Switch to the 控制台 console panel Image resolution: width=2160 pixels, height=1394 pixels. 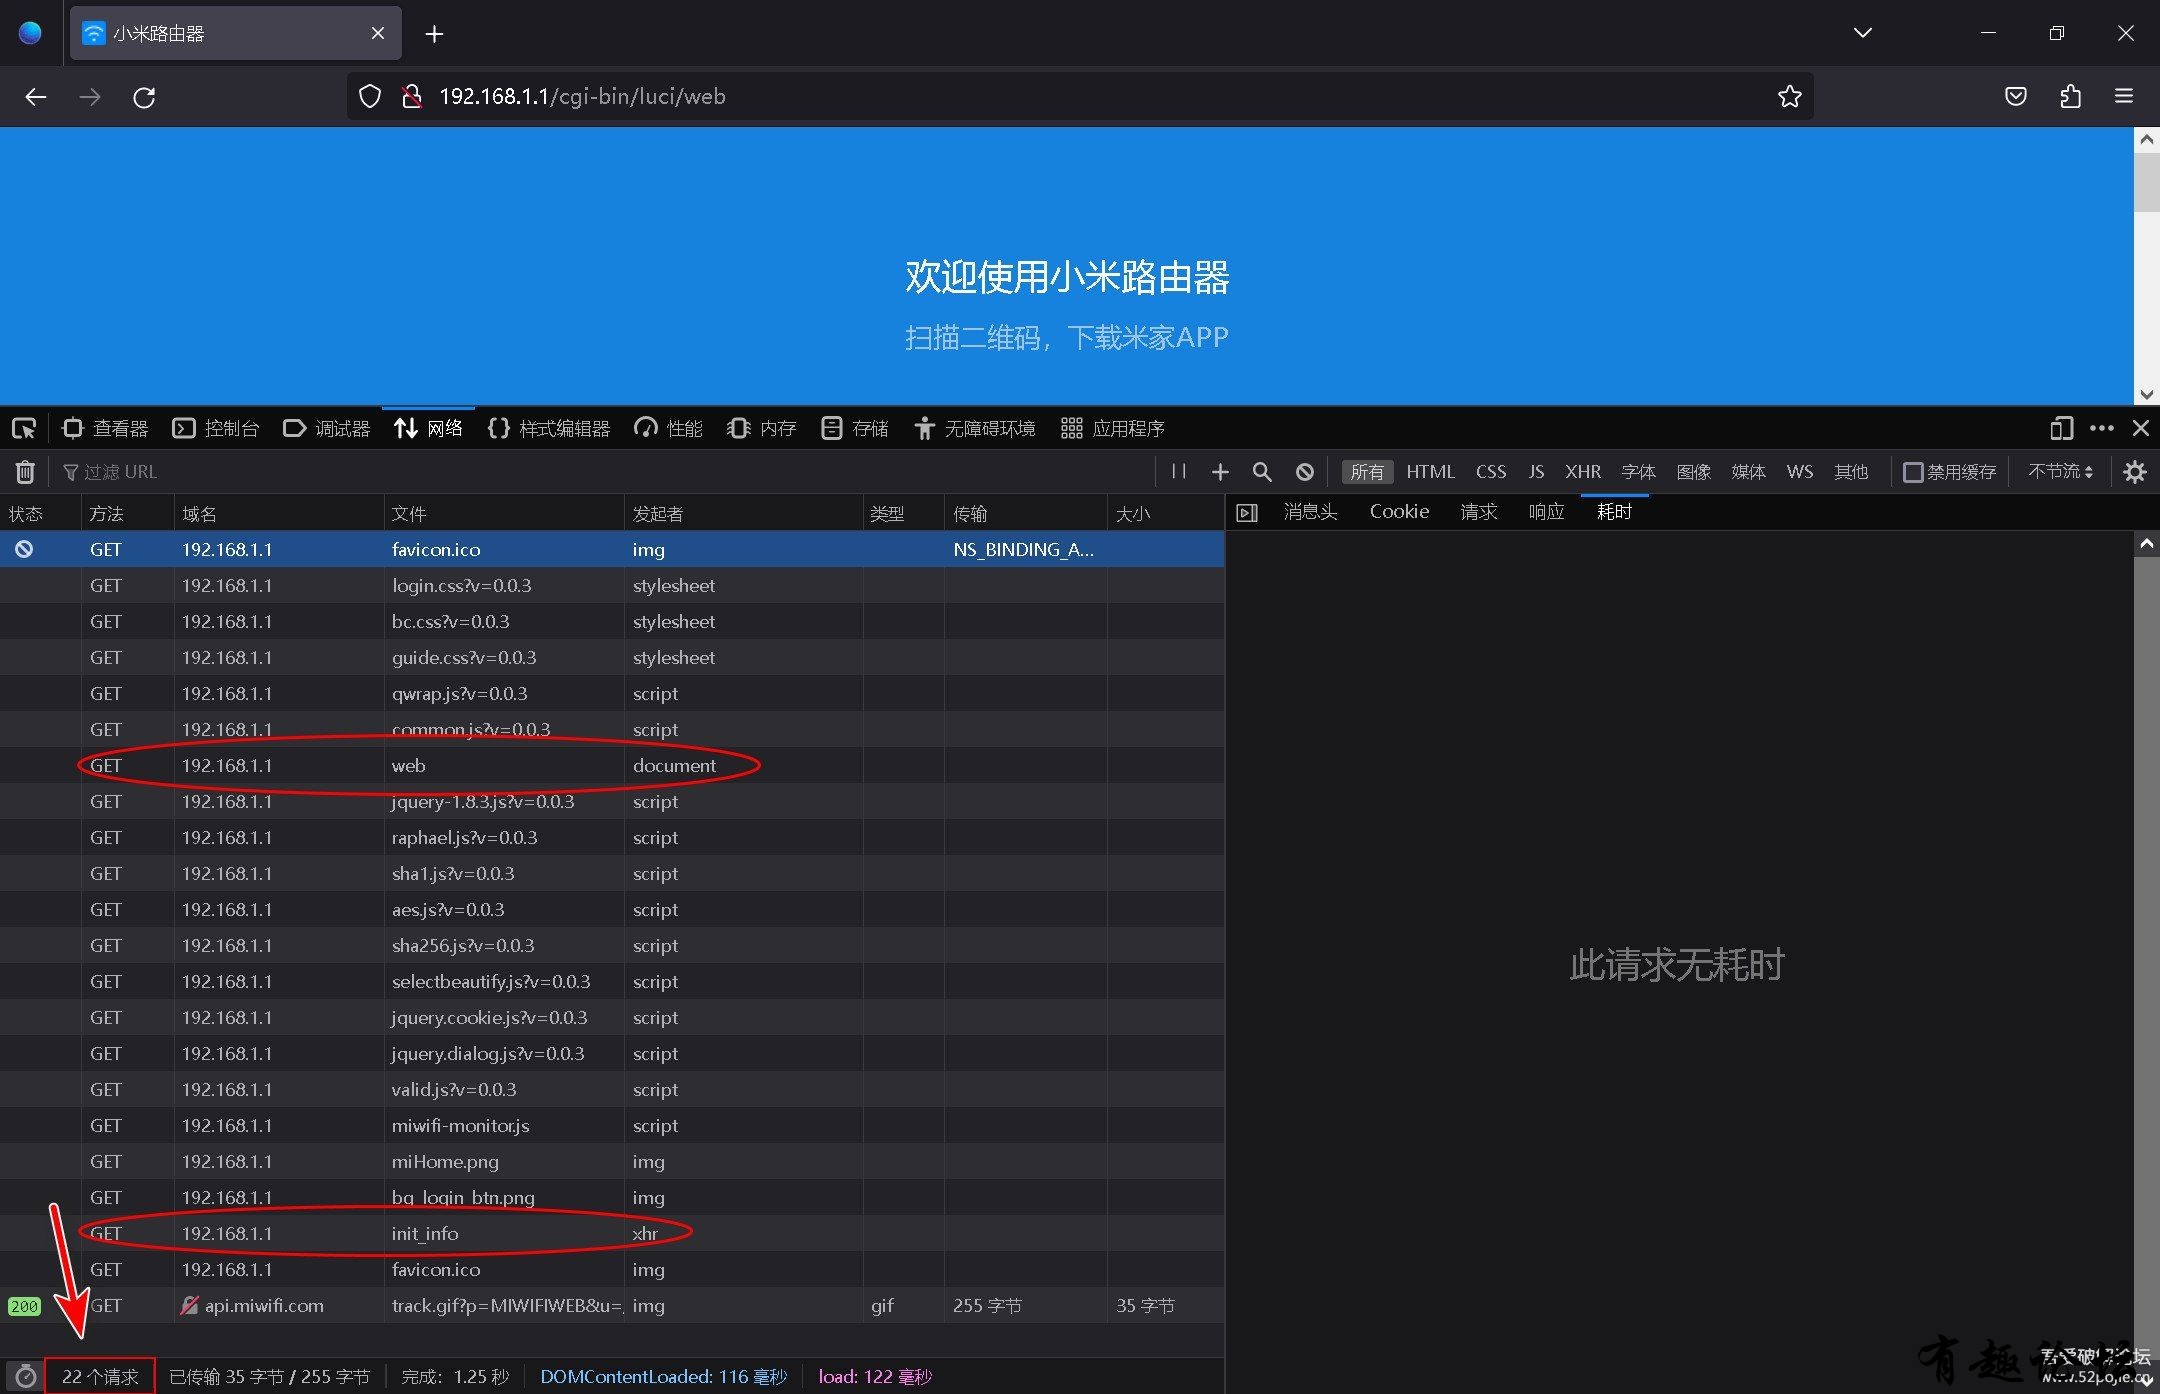click(216, 429)
